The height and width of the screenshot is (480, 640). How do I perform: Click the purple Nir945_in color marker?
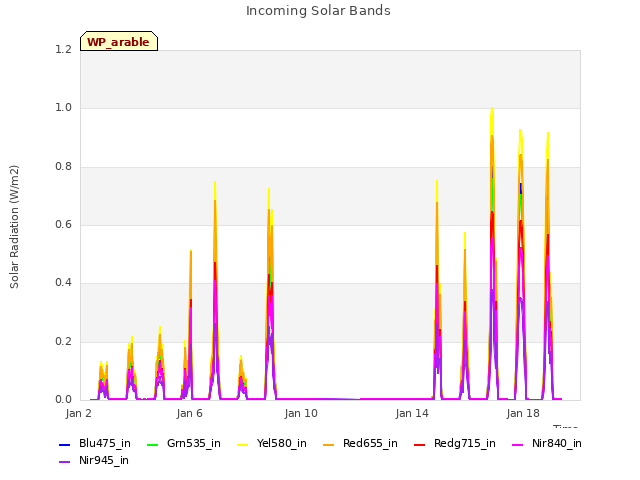click(64, 462)
